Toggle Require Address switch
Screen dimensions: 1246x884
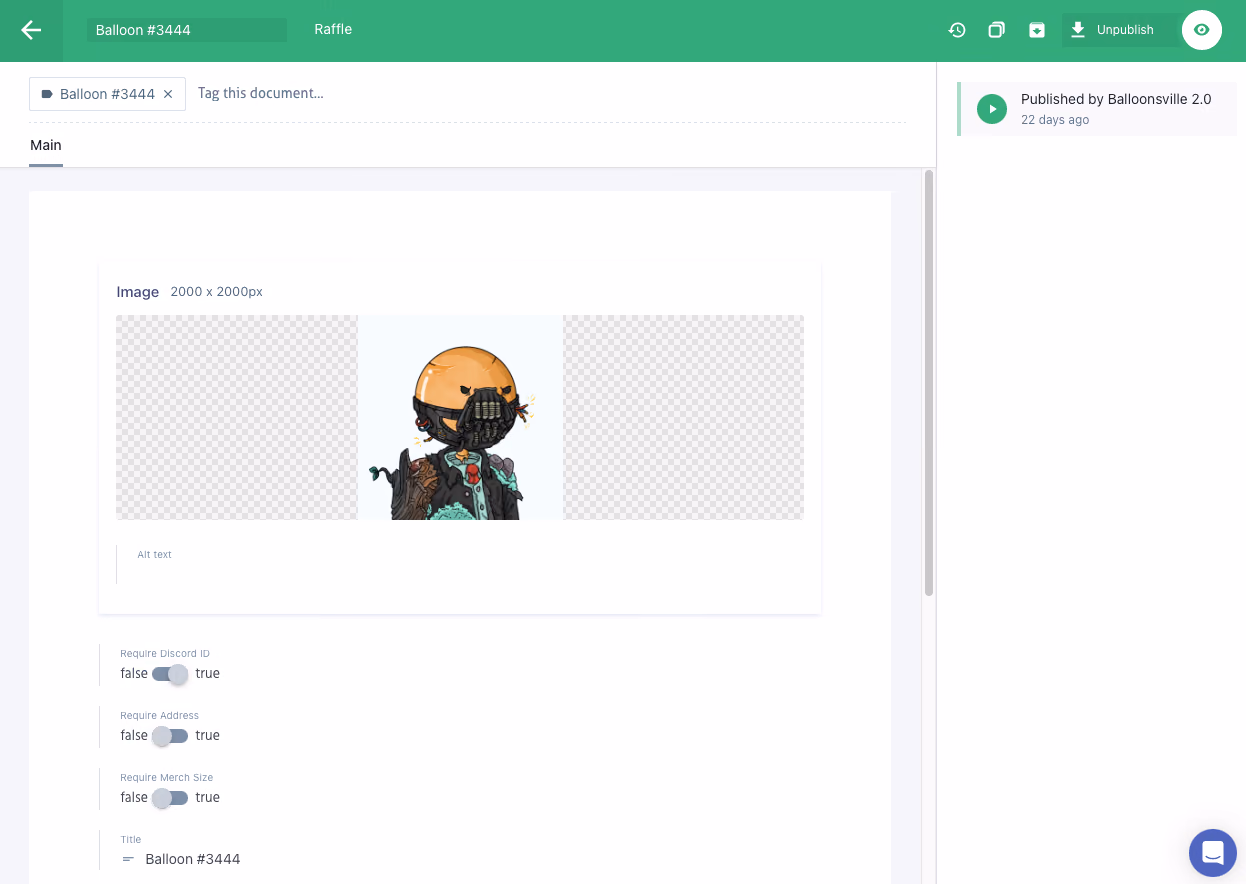click(x=170, y=736)
